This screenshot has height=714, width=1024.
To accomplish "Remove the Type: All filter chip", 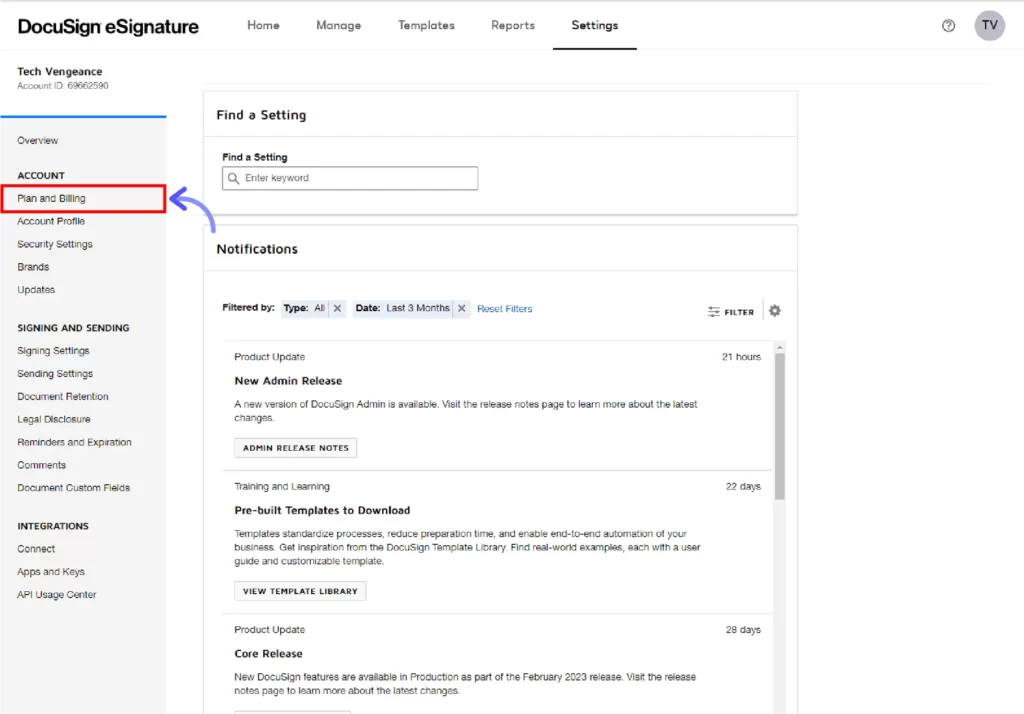I will click(337, 308).
